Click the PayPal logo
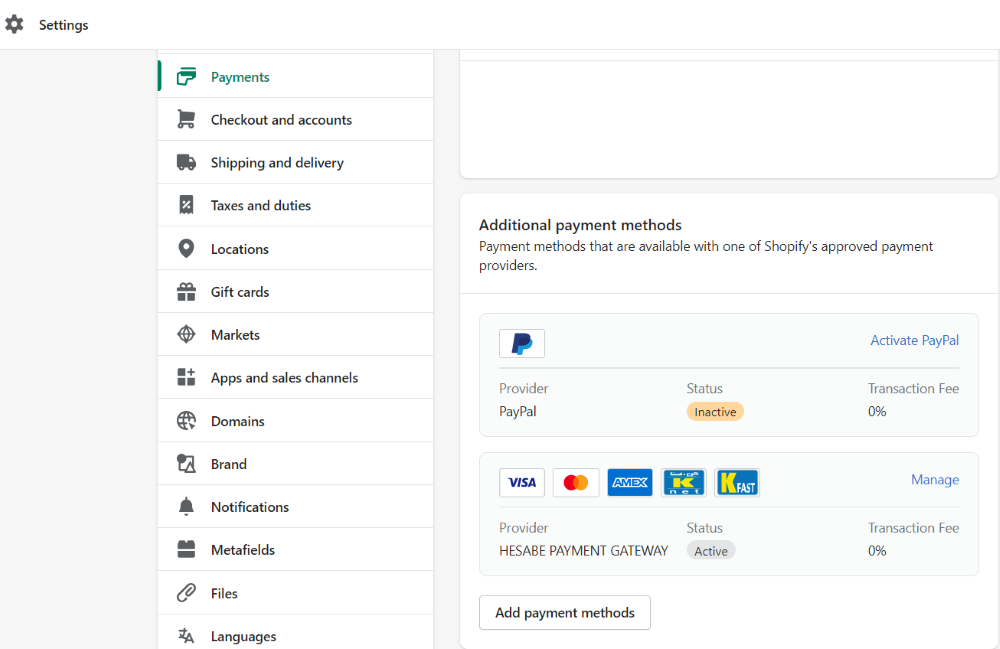Screen dimensions: 1000x649 522,344
